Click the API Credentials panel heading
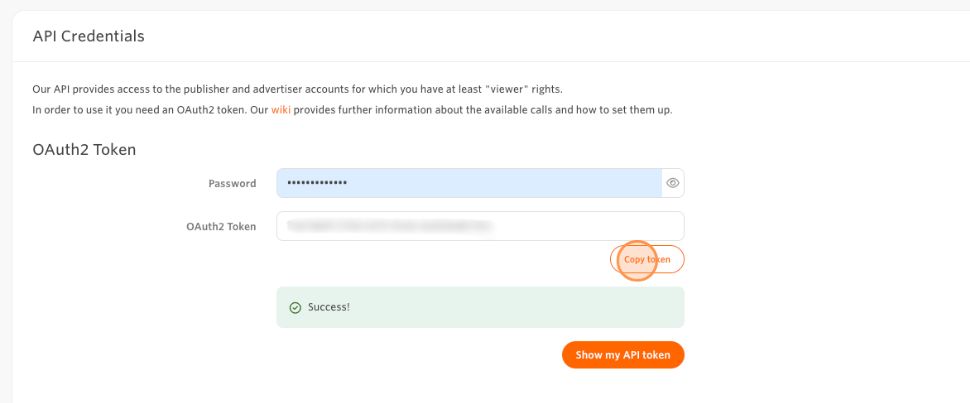 (x=89, y=36)
